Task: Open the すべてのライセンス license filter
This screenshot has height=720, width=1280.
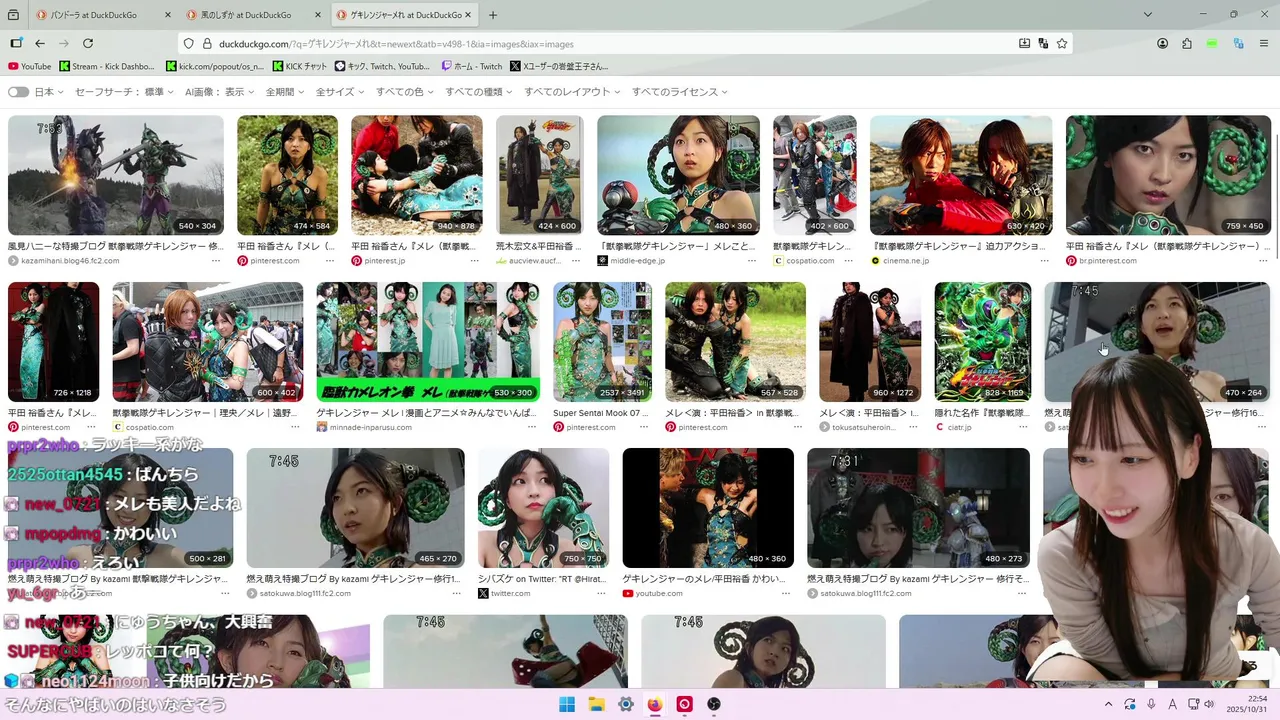Action: pos(679,92)
